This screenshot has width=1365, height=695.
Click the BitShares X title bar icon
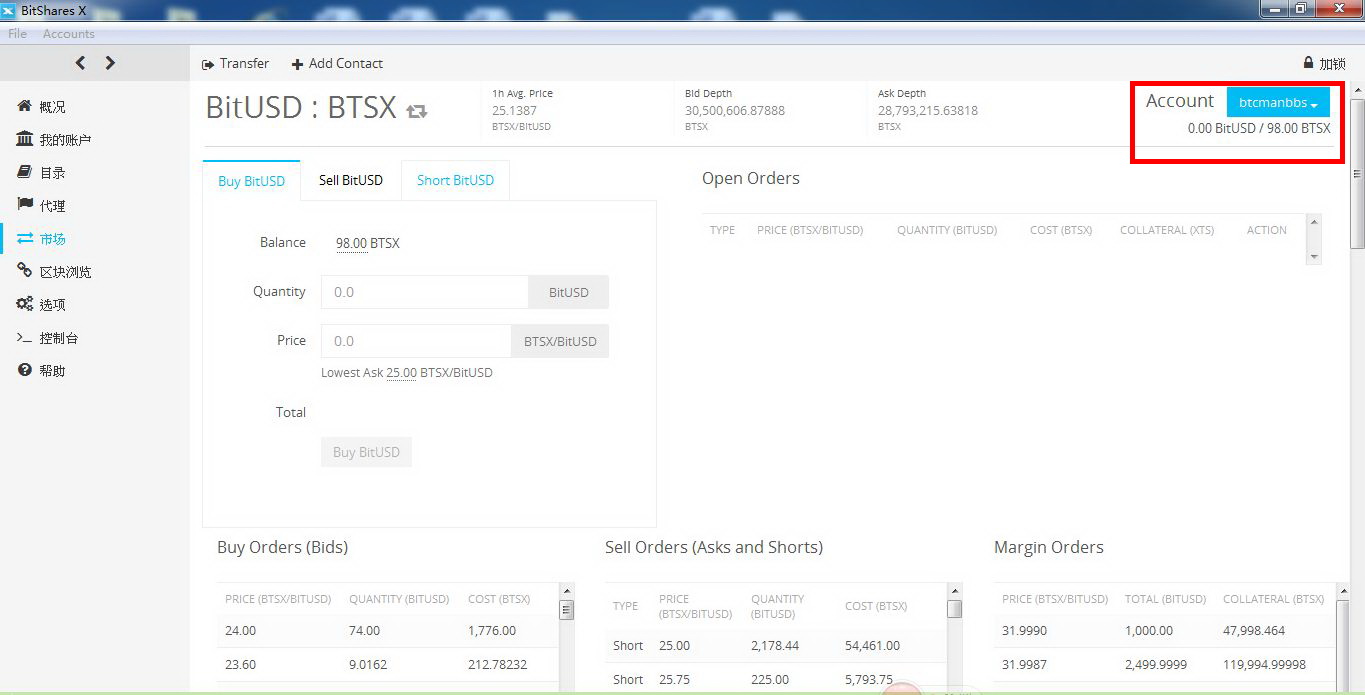click(x=10, y=10)
